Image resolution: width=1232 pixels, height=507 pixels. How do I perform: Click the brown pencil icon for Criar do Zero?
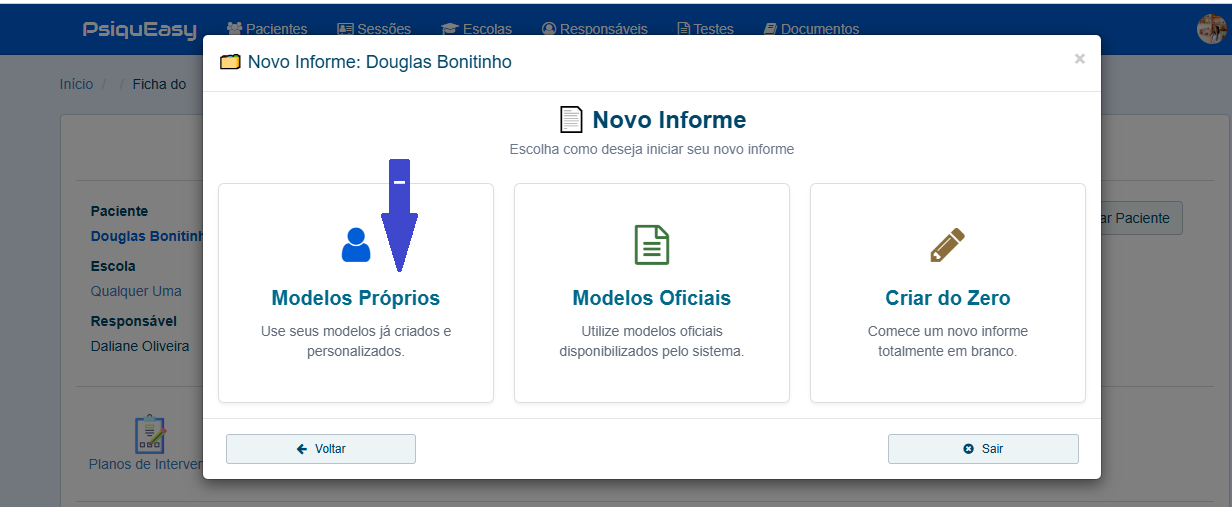click(947, 245)
